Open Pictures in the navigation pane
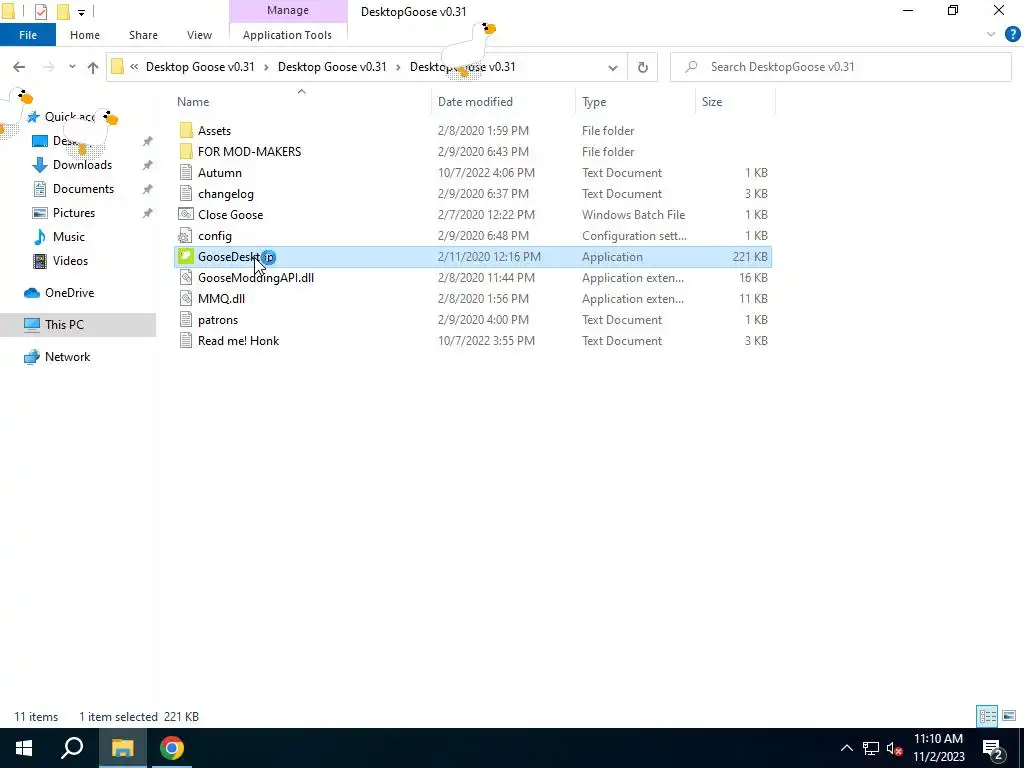The width and height of the screenshot is (1024, 768). pyautogui.click(x=74, y=213)
